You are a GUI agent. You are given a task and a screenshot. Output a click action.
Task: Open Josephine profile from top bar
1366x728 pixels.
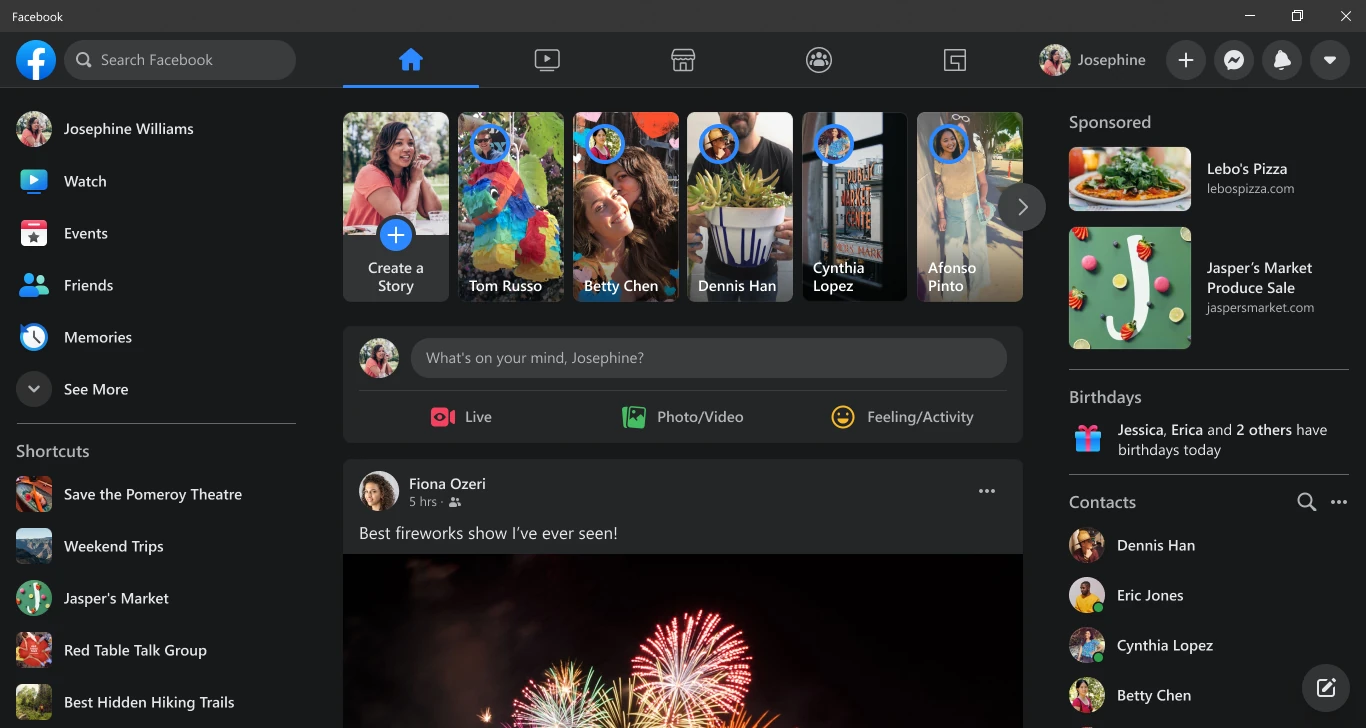tap(1093, 60)
